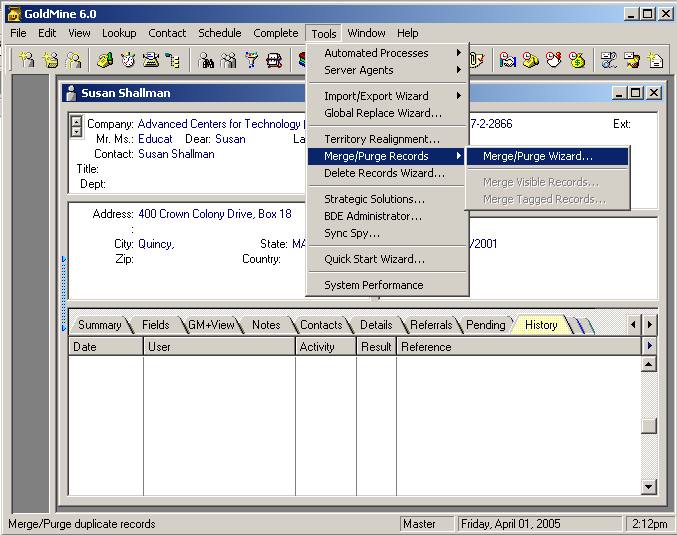The height and width of the screenshot is (535, 677).
Task: Click the Company field Advanced Centers for Technology
Action: [x=221, y=124]
